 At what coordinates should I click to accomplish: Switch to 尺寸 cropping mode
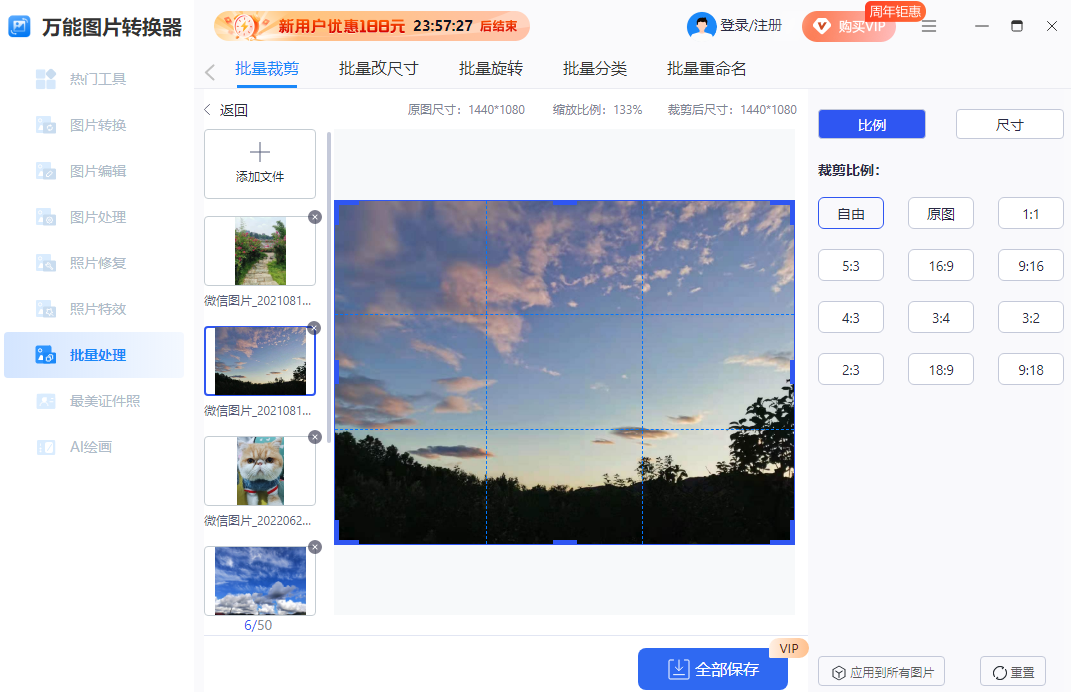pos(1009,123)
